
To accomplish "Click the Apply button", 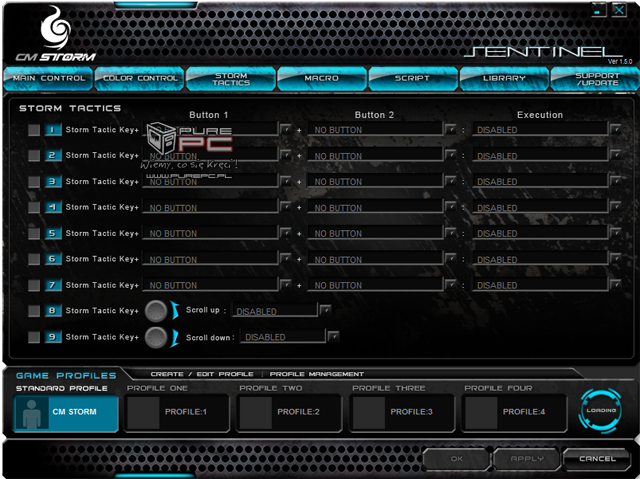I will (527, 459).
